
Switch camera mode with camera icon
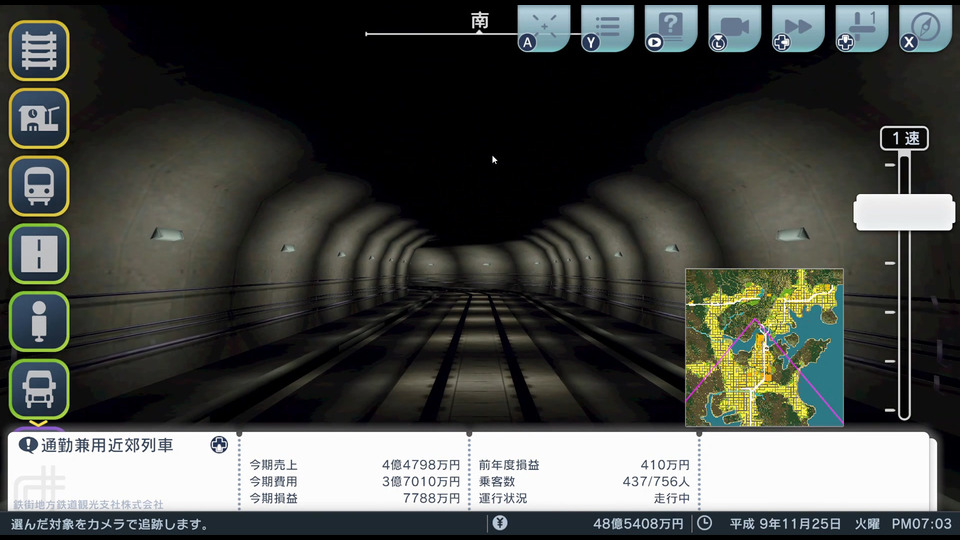[x=735, y=28]
